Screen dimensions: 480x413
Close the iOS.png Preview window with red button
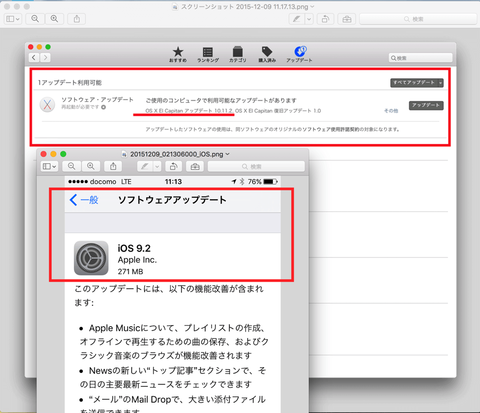43,154
